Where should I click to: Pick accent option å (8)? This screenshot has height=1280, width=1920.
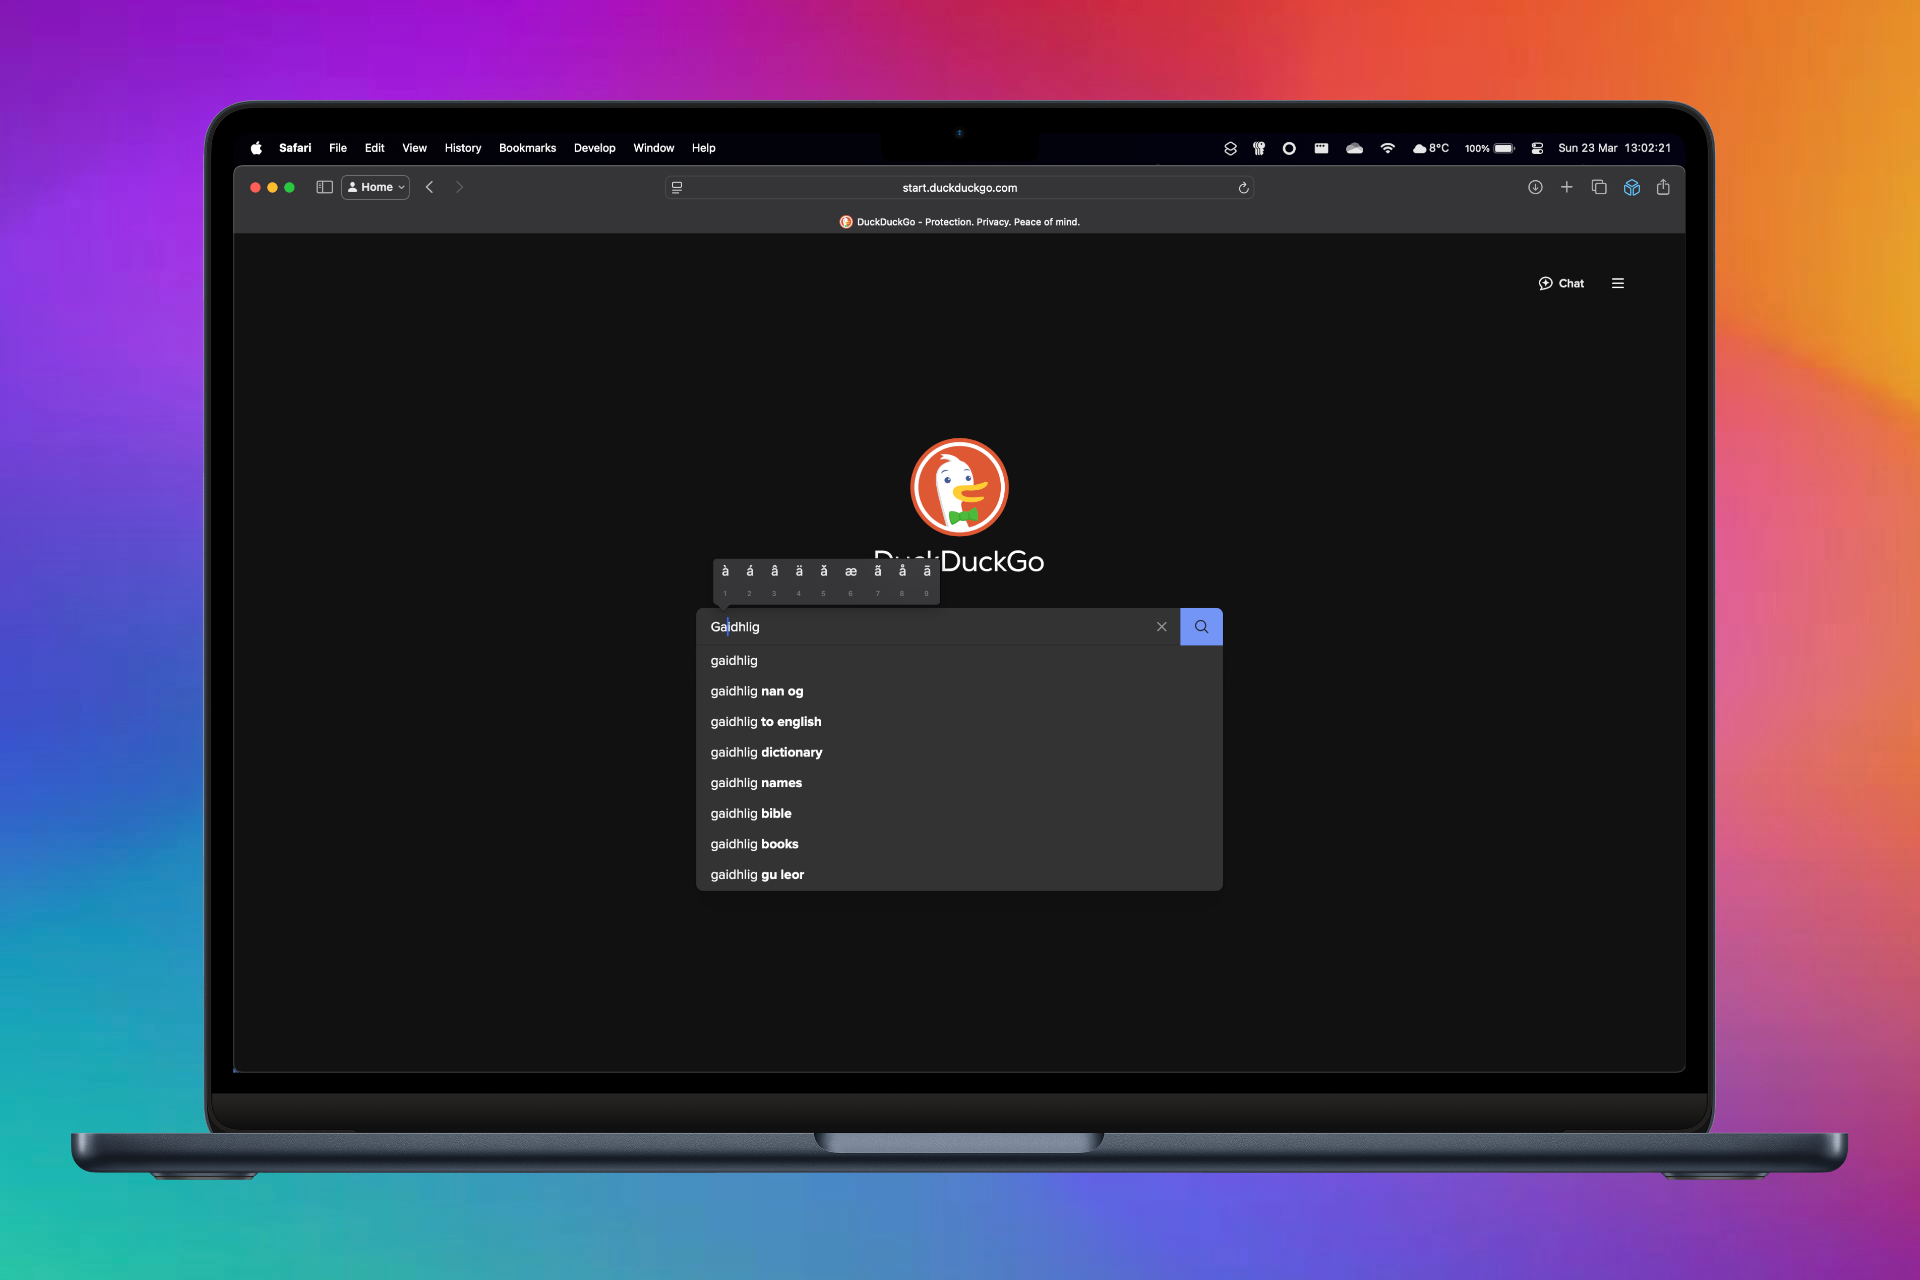point(902,580)
